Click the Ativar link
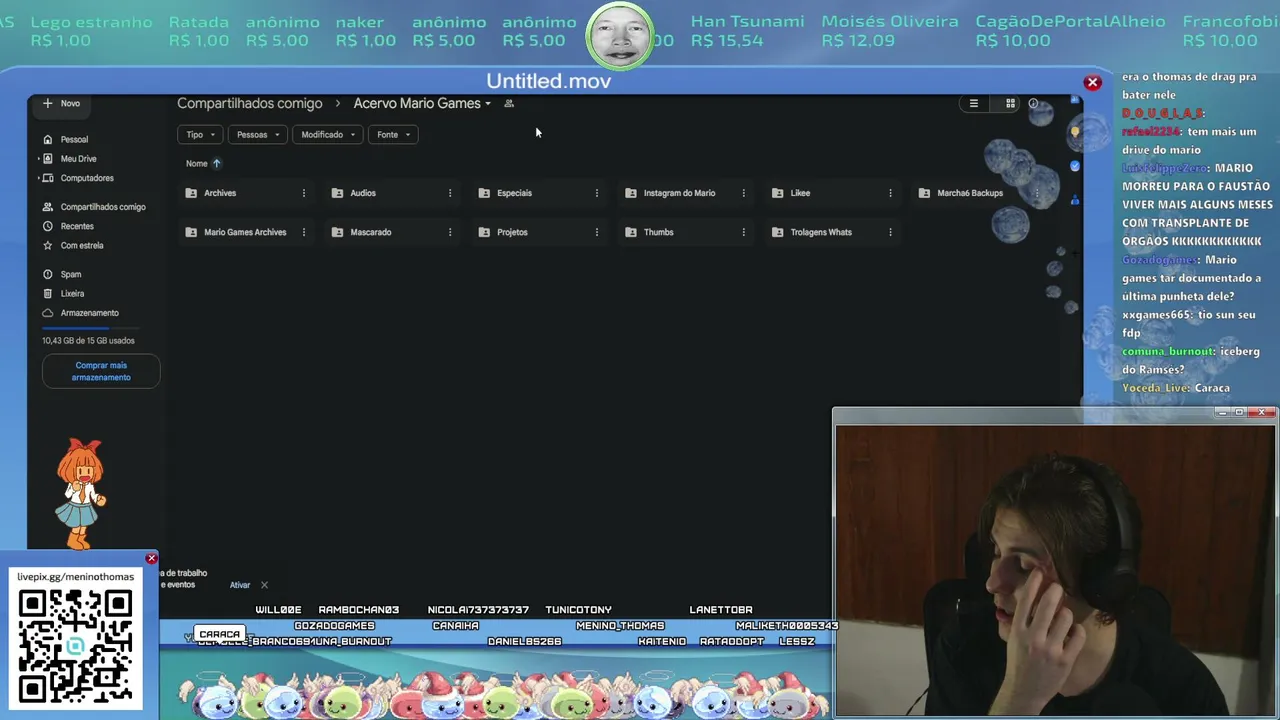The height and width of the screenshot is (720, 1280). coord(240,585)
